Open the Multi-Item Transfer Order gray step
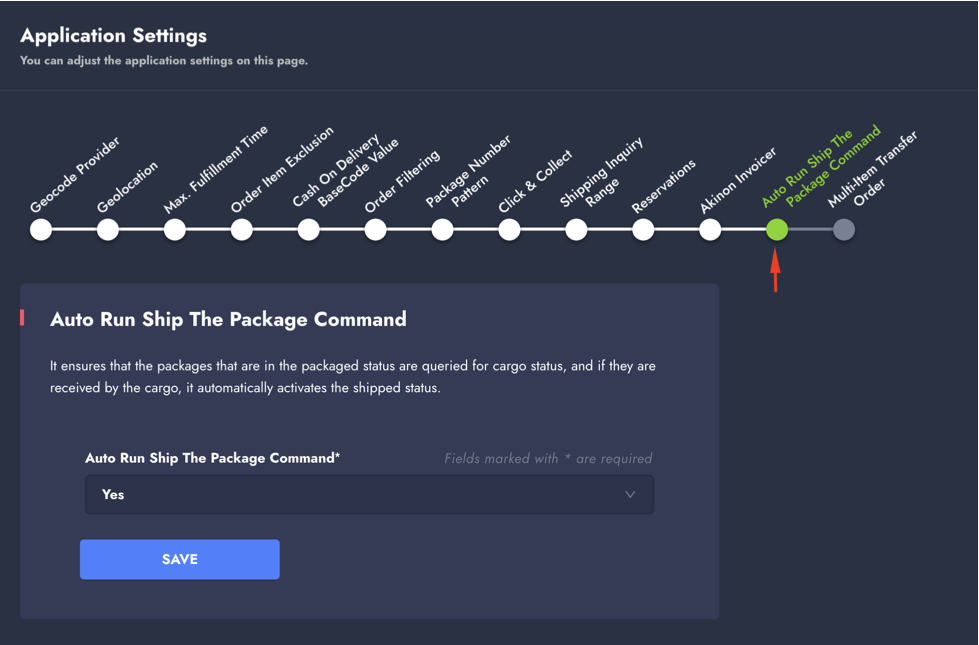The image size is (979, 645). 844,230
